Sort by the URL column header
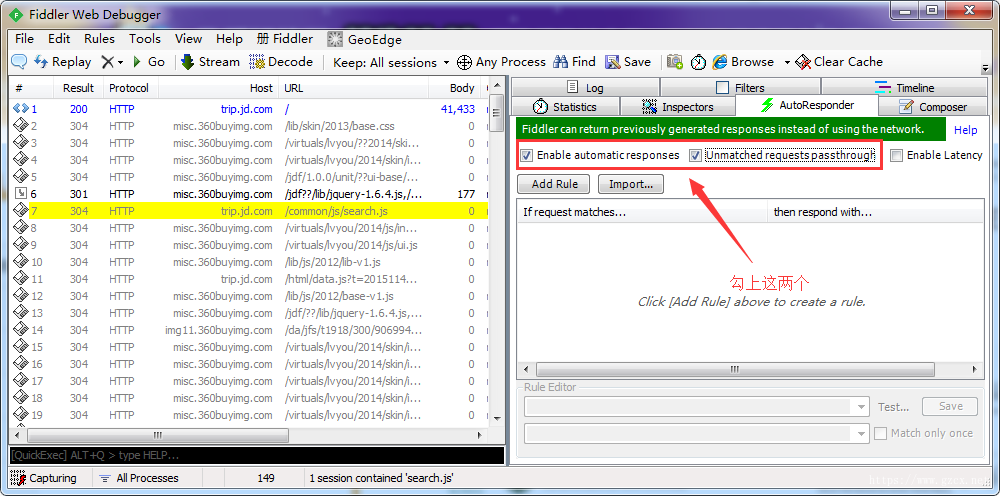This screenshot has width=1000, height=496. click(353, 88)
